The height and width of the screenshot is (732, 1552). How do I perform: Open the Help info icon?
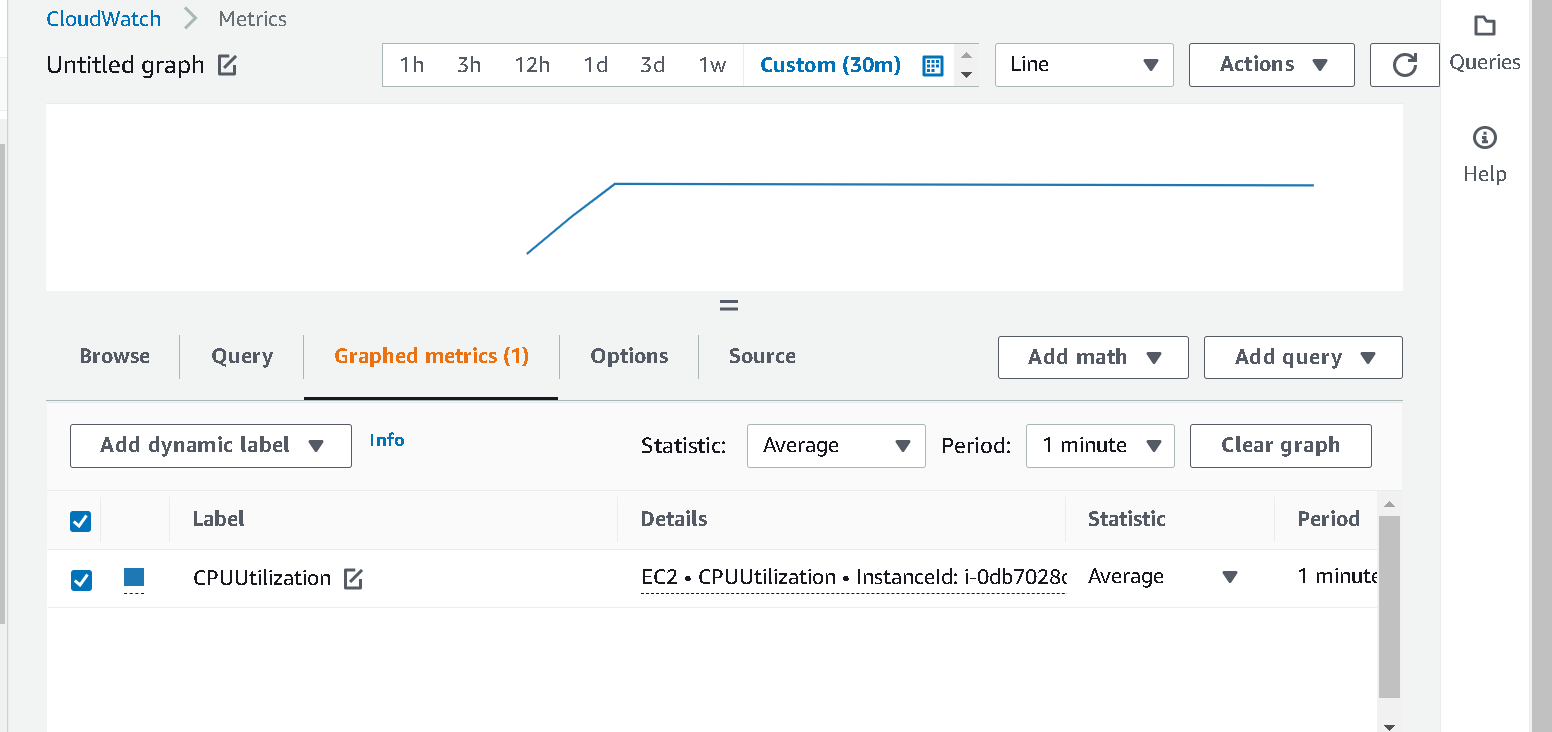point(1485,137)
